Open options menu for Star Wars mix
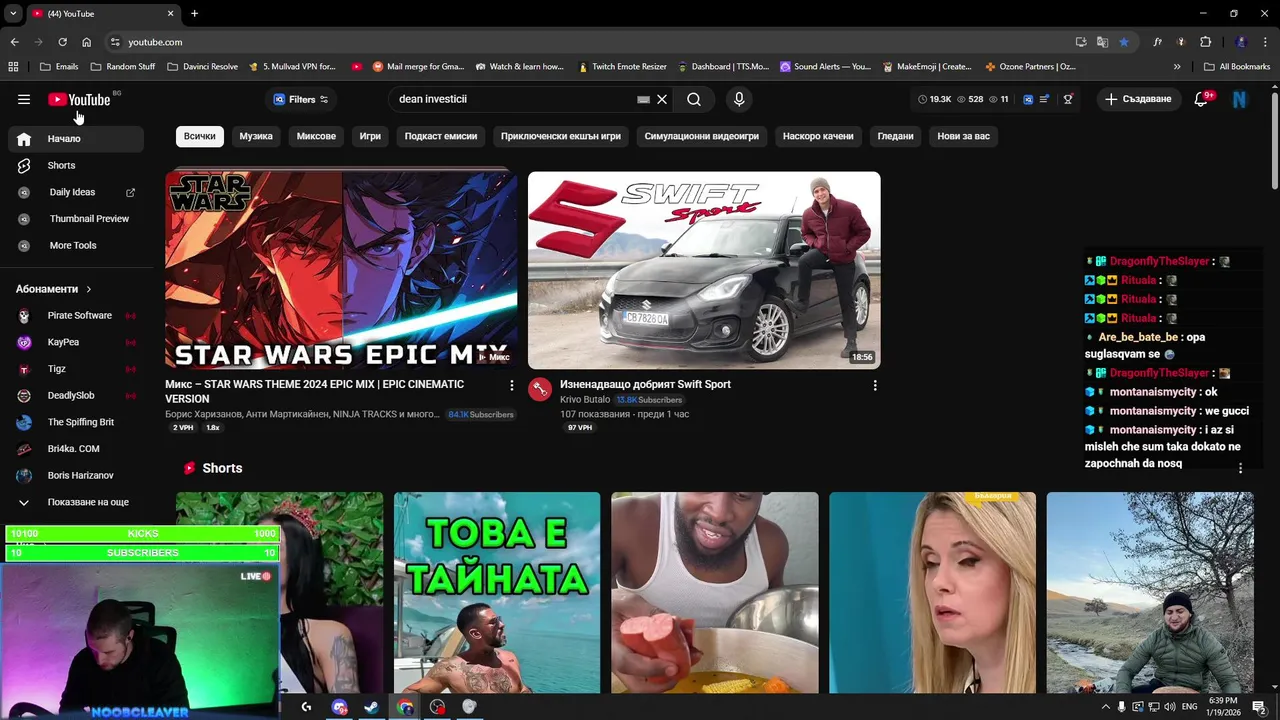Viewport: 1280px width, 720px height. coord(512,385)
